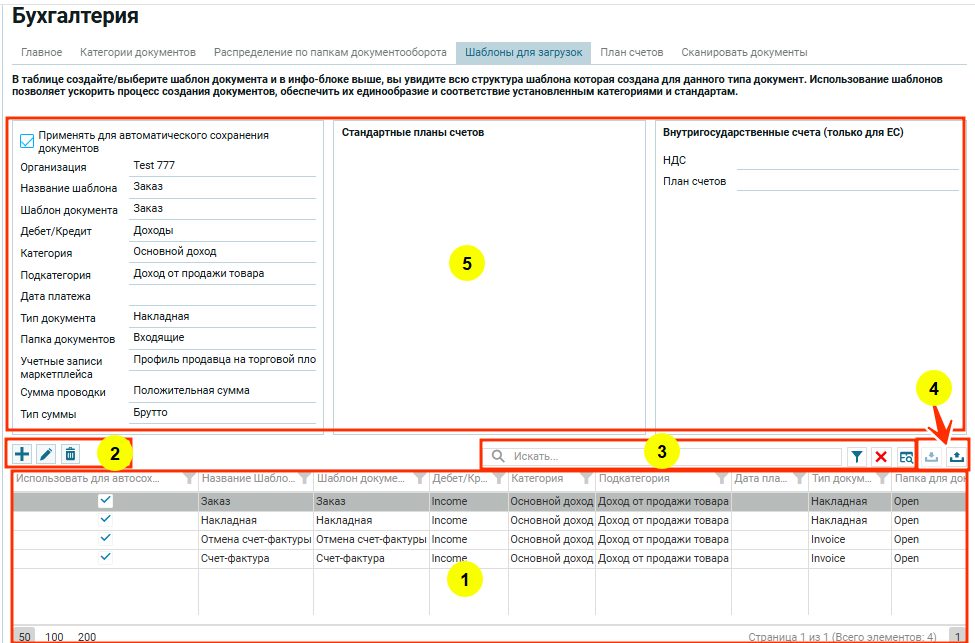Click the plus icon to add template
The height and width of the screenshot is (643, 975).
click(x=22, y=454)
